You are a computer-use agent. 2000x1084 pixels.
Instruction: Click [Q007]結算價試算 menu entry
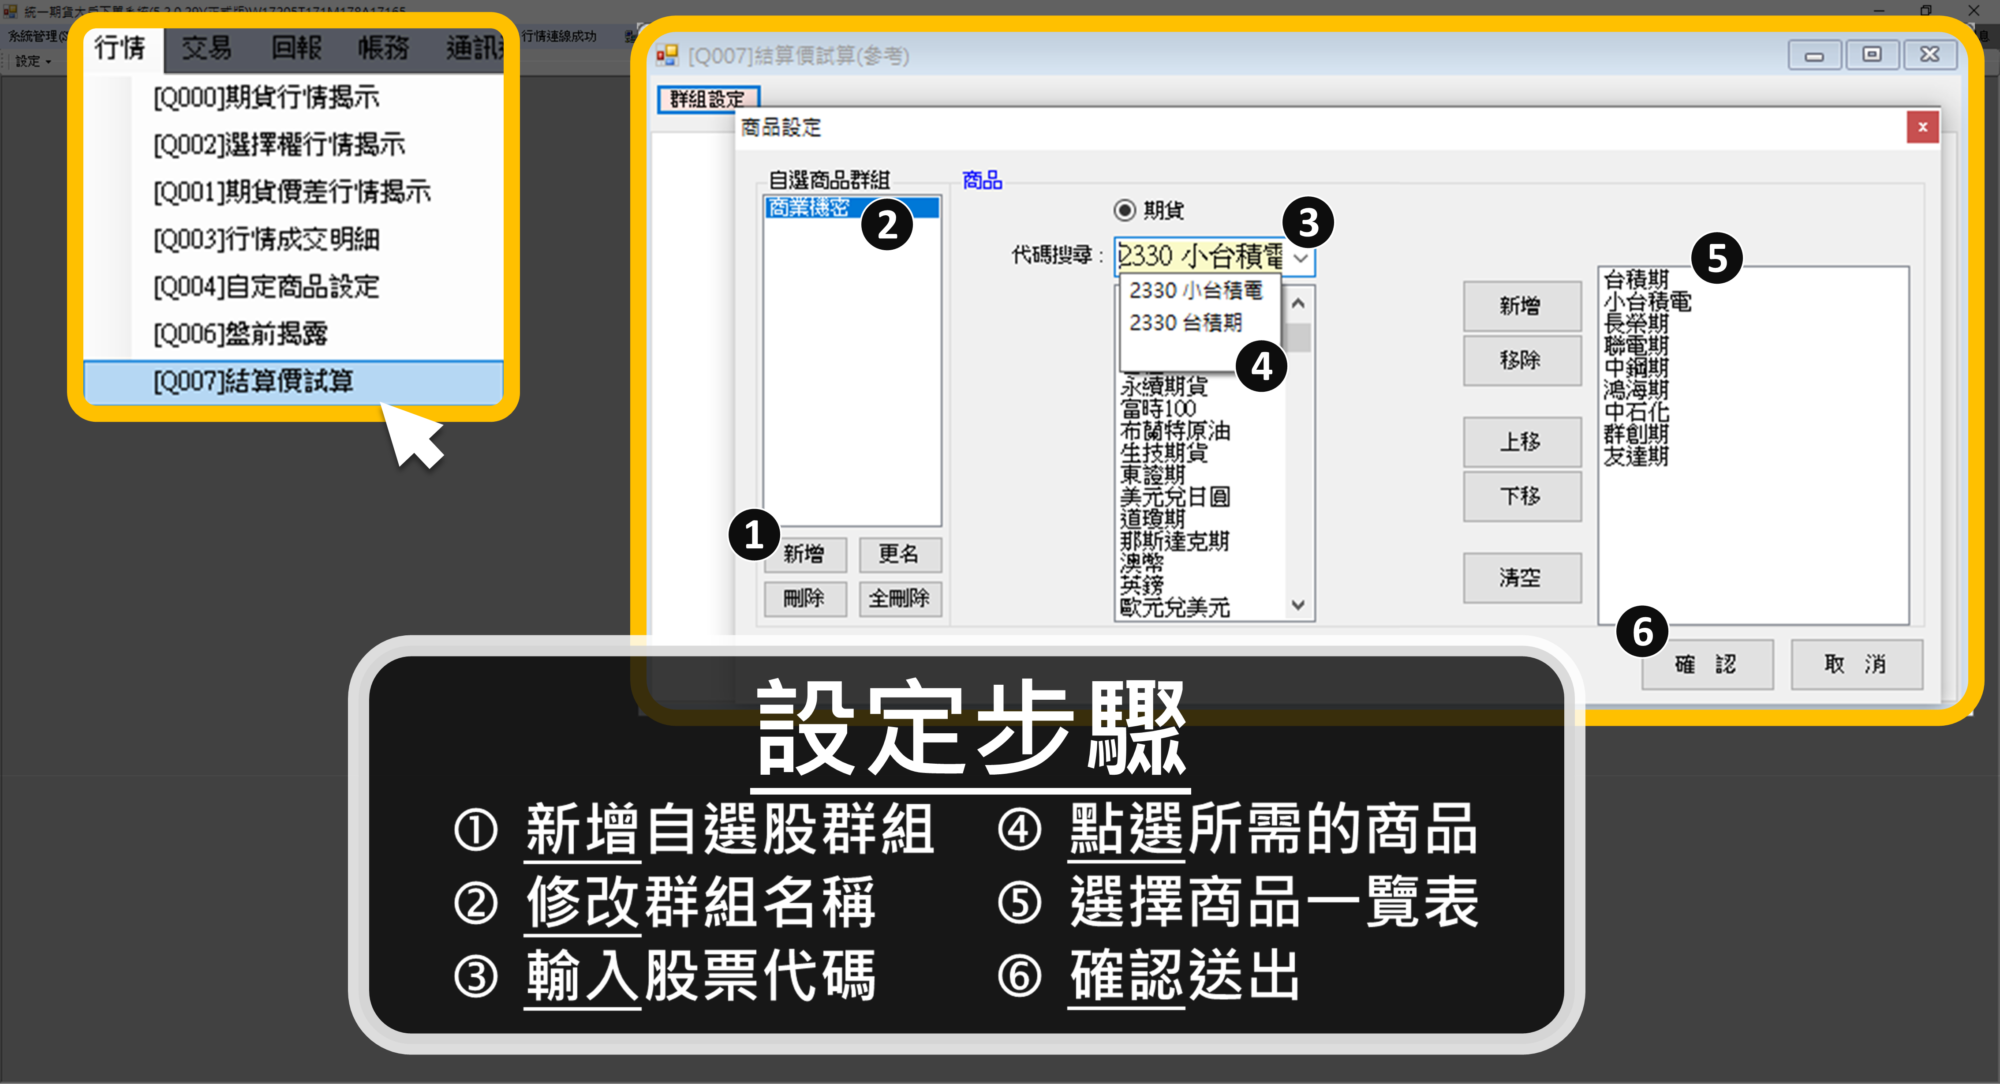click(293, 381)
